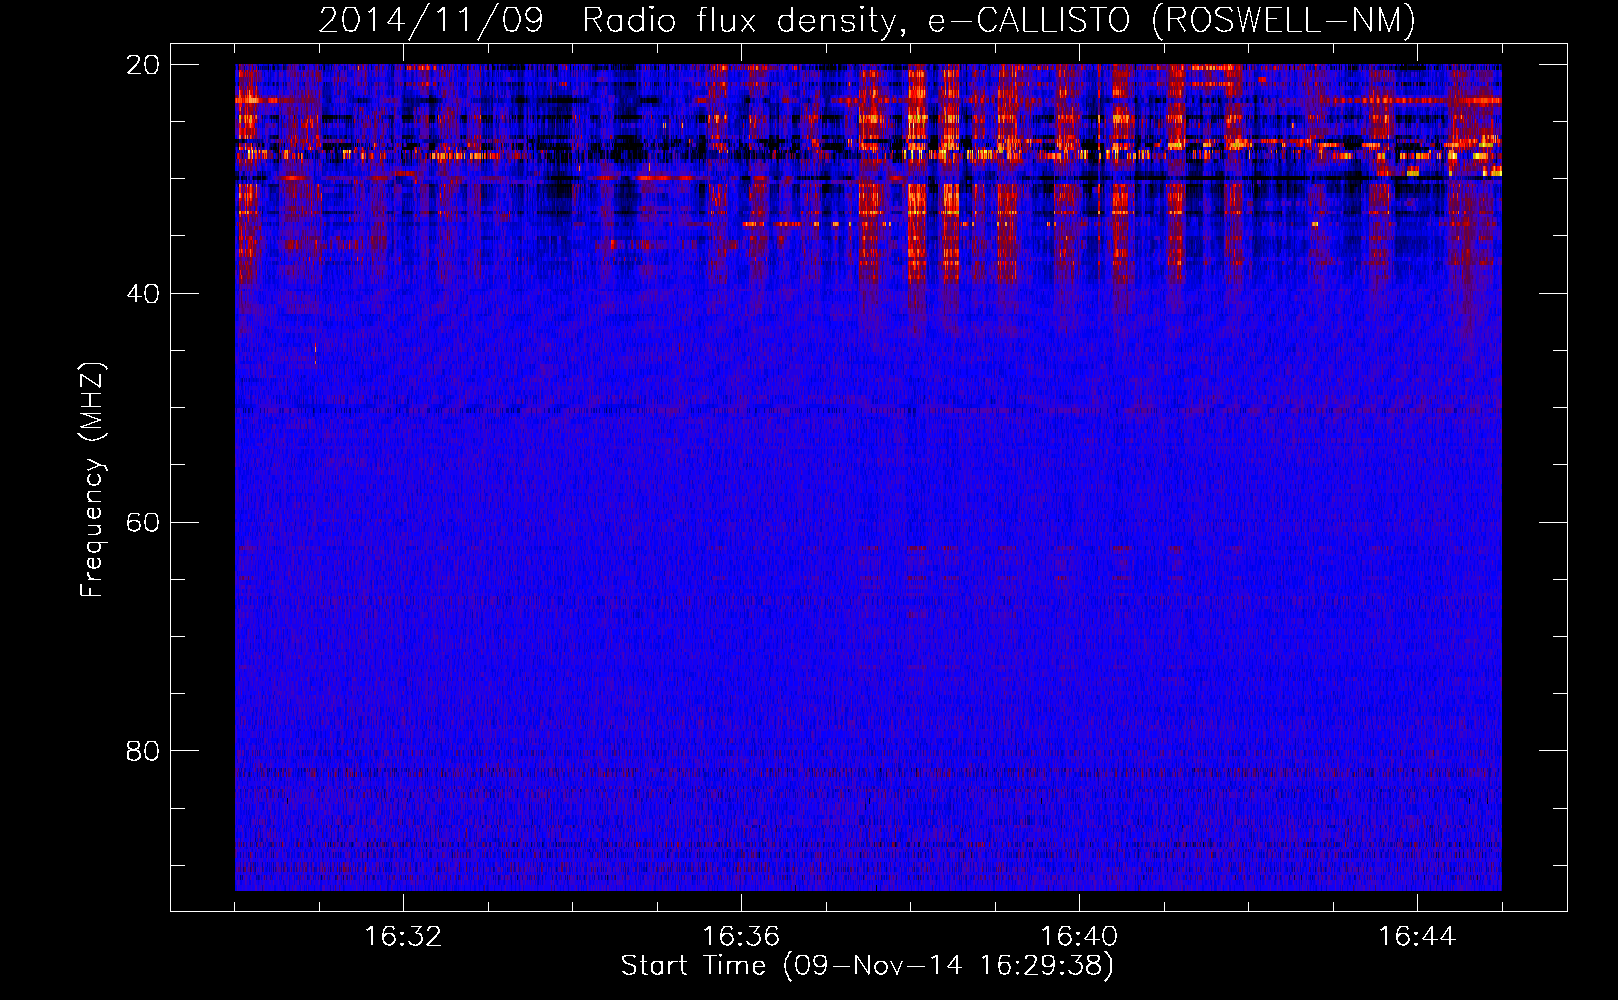This screenshot has height=1000, width=1618.
Task: Click the 16:44 time tick label
Action: (x=1417, y=937)
